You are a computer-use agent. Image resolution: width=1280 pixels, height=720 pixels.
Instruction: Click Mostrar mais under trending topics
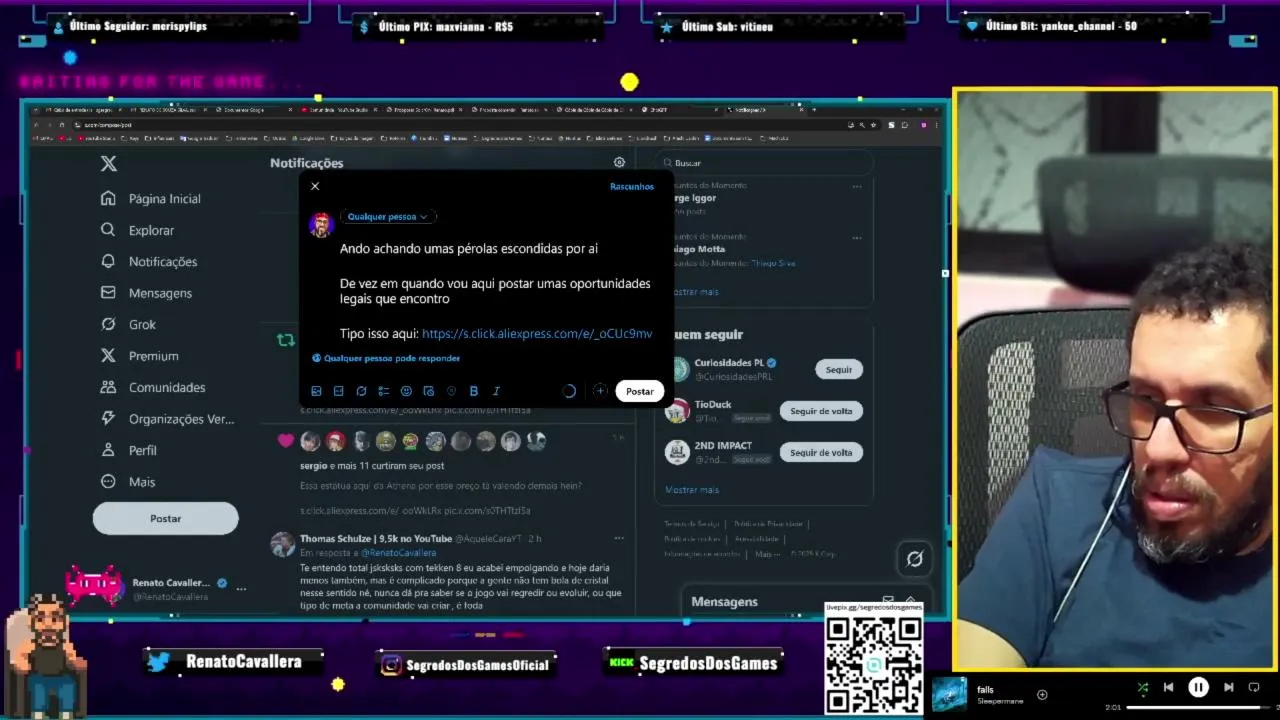[x=693, y=292]
